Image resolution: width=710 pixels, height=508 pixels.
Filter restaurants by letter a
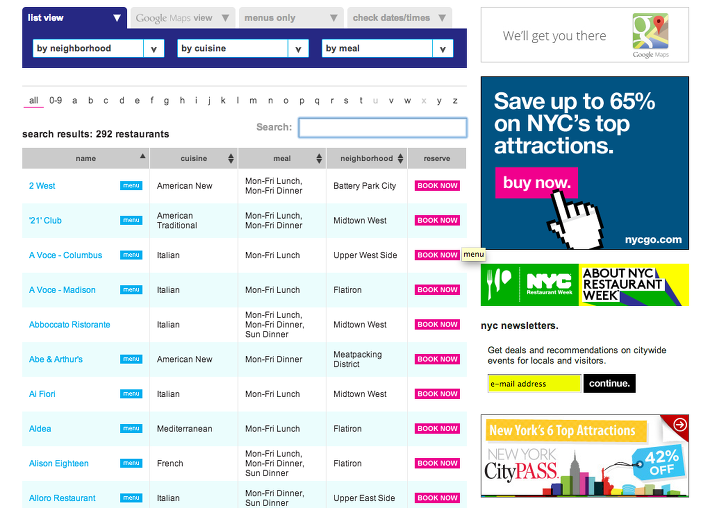[74, 101]
